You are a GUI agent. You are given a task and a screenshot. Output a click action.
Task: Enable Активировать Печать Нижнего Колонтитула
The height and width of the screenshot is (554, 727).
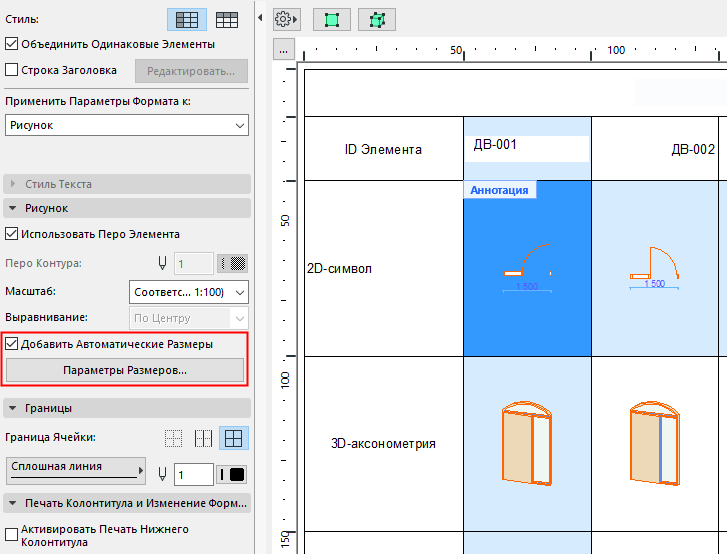pyautogui.click(x=12, y=535)
